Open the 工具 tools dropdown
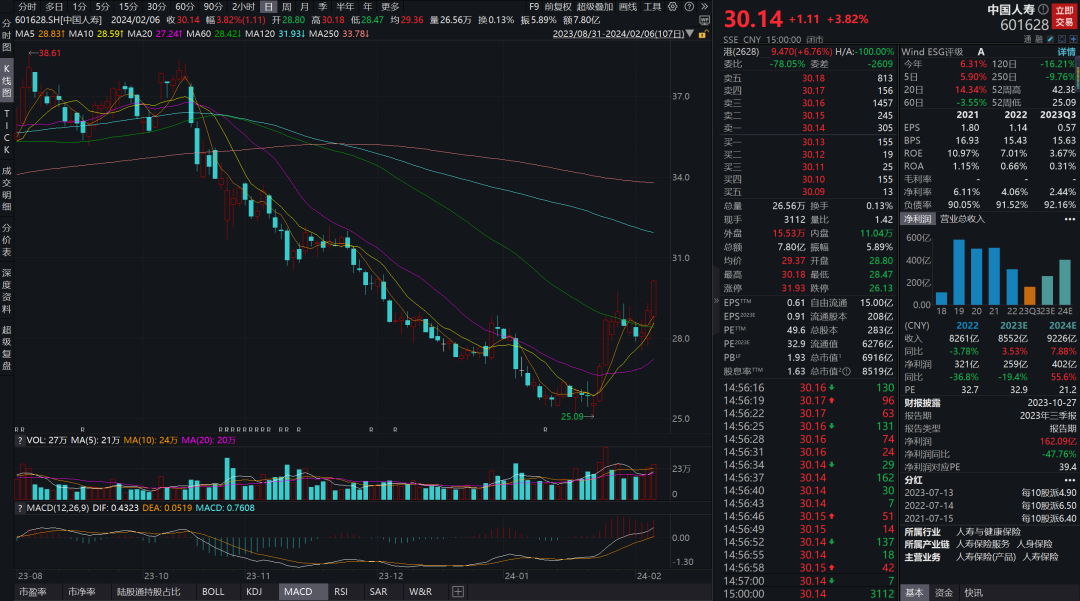Viewport: 1080px width, 601px height. point(651,6)
